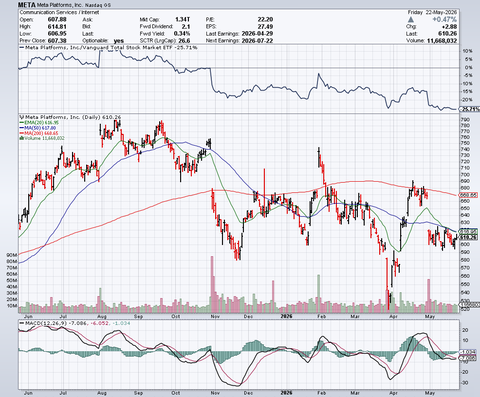The width and height of the screenshot is (480, 397).
Task: Click the Feb label on the MACD panel's time axis
Action: 321,393
